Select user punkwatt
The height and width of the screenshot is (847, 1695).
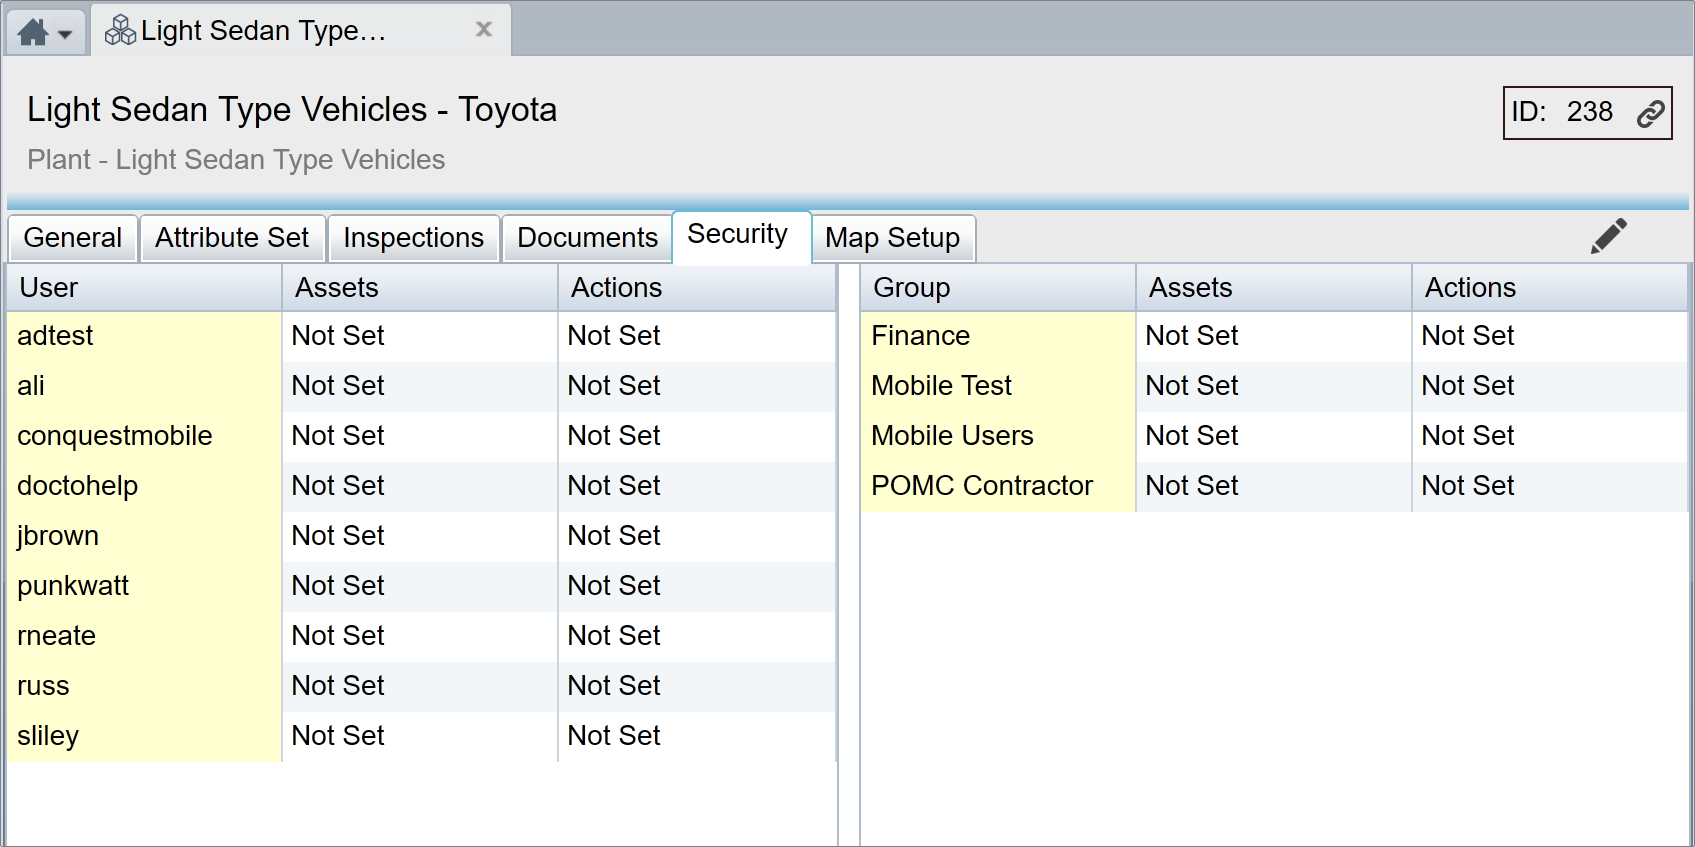(x=144, y=587)
